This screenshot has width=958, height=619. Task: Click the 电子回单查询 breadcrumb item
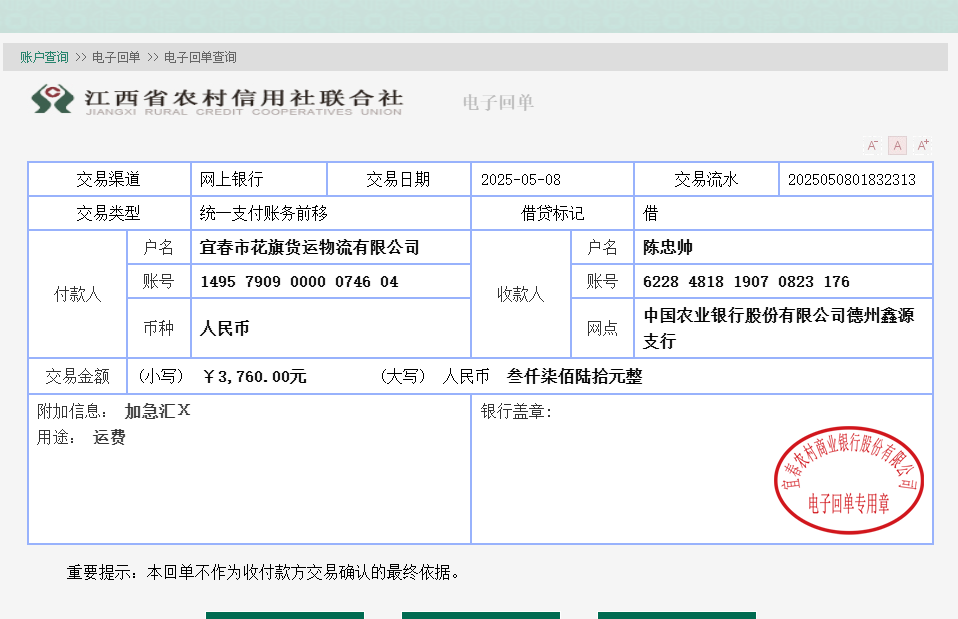point(200,57)
